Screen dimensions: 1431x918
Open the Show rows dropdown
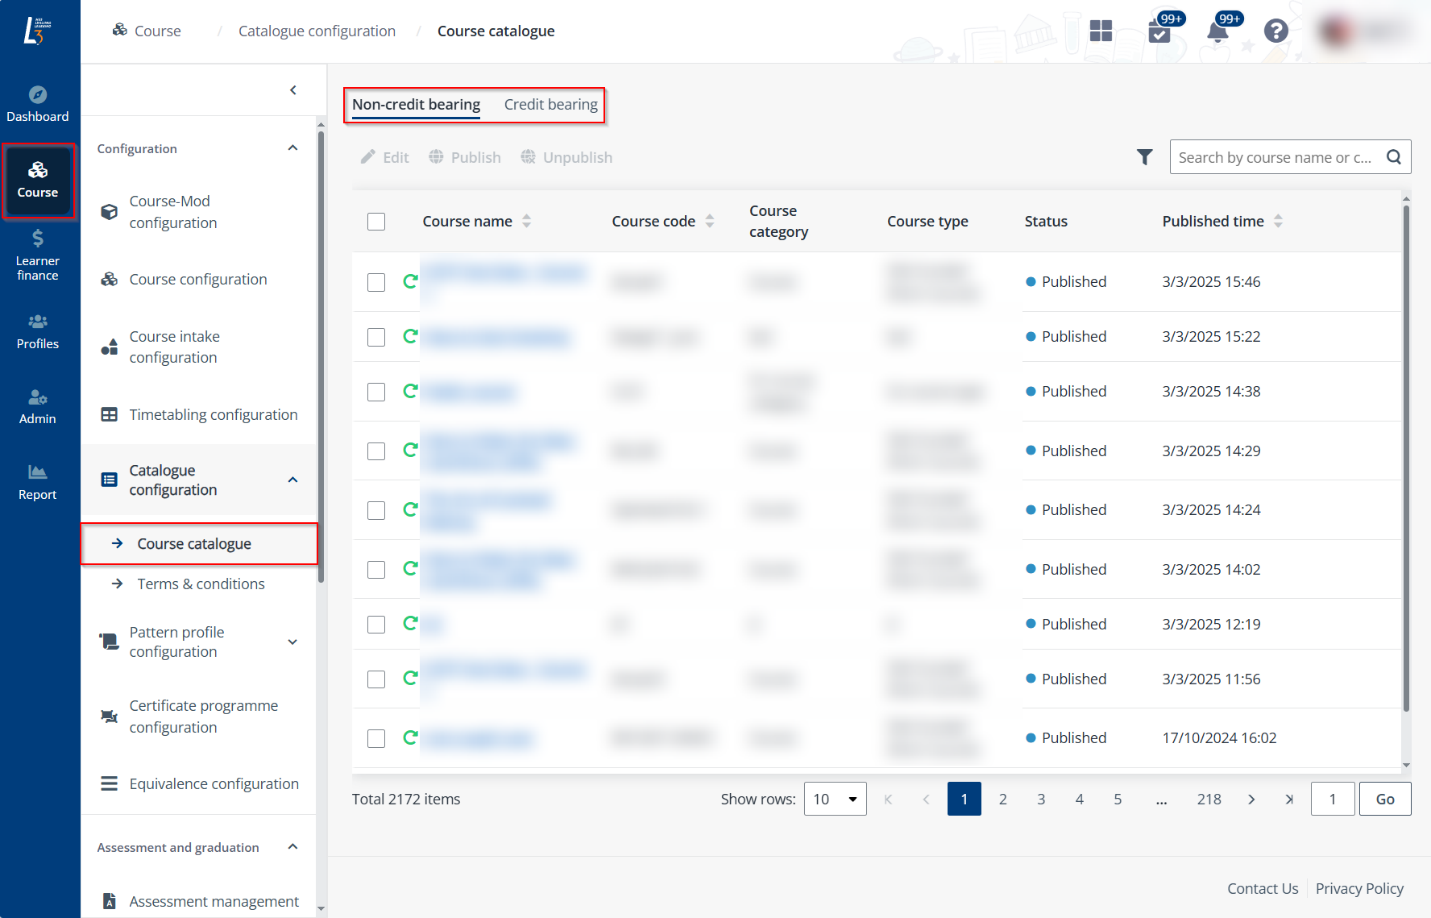[x=835, y=799]
